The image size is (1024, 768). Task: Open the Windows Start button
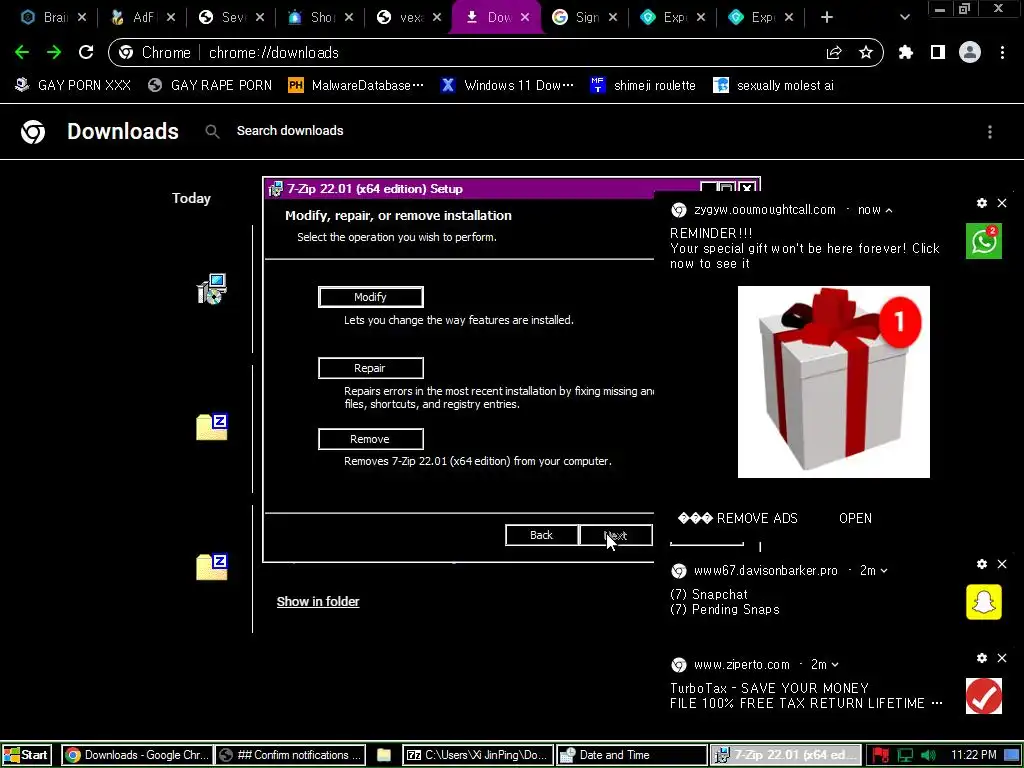pyautogui.click(x=26, y=756)
